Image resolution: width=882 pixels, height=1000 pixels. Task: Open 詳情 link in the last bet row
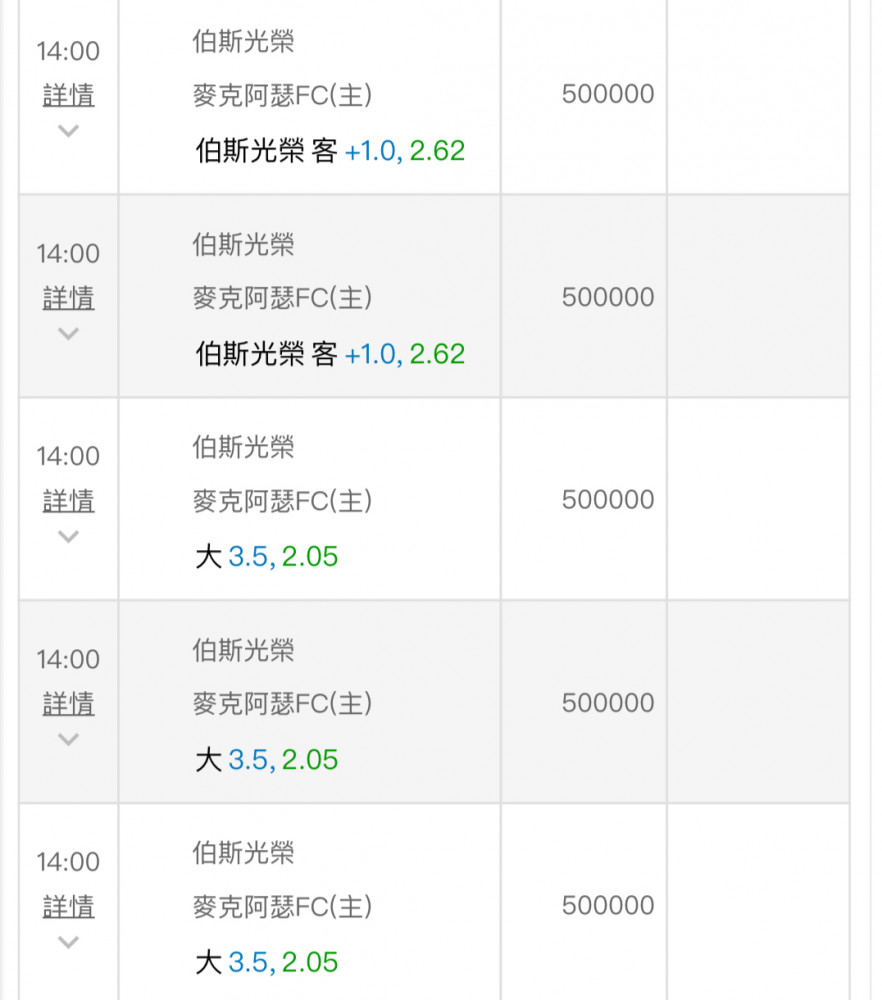[68, 907]
